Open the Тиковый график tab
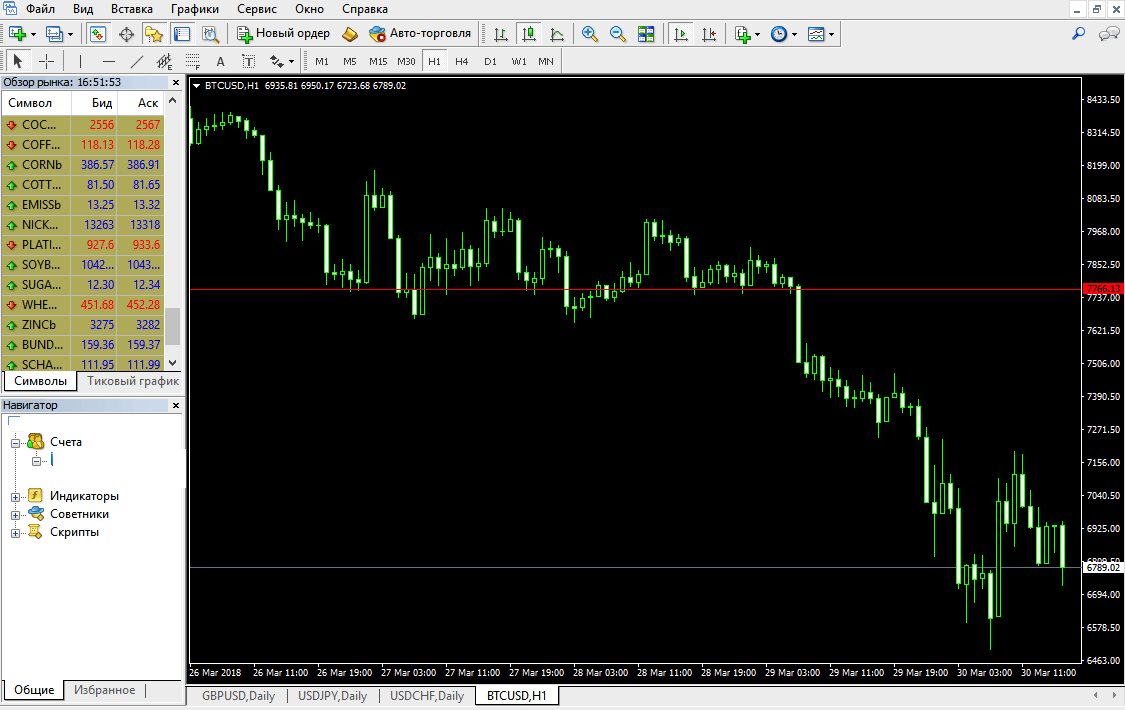Image resolution: width=1125 pixels, height=710 pixels. 132,381
